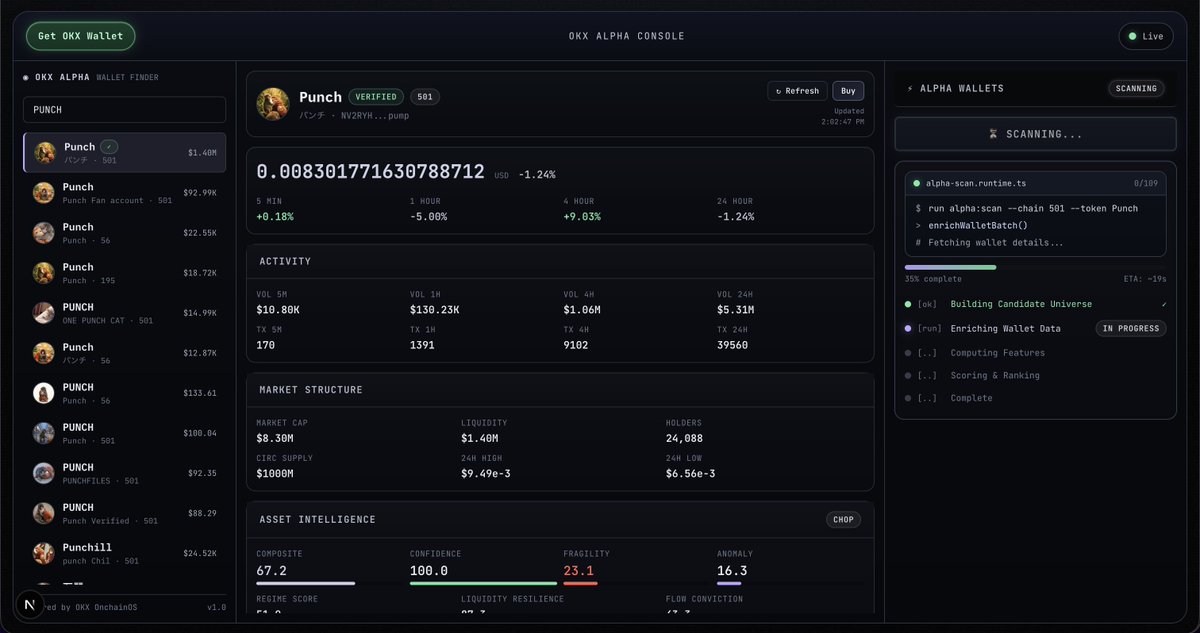Select the avatar of the Punch 195 row
This screenshot has width=1200, height=633.
43,273
